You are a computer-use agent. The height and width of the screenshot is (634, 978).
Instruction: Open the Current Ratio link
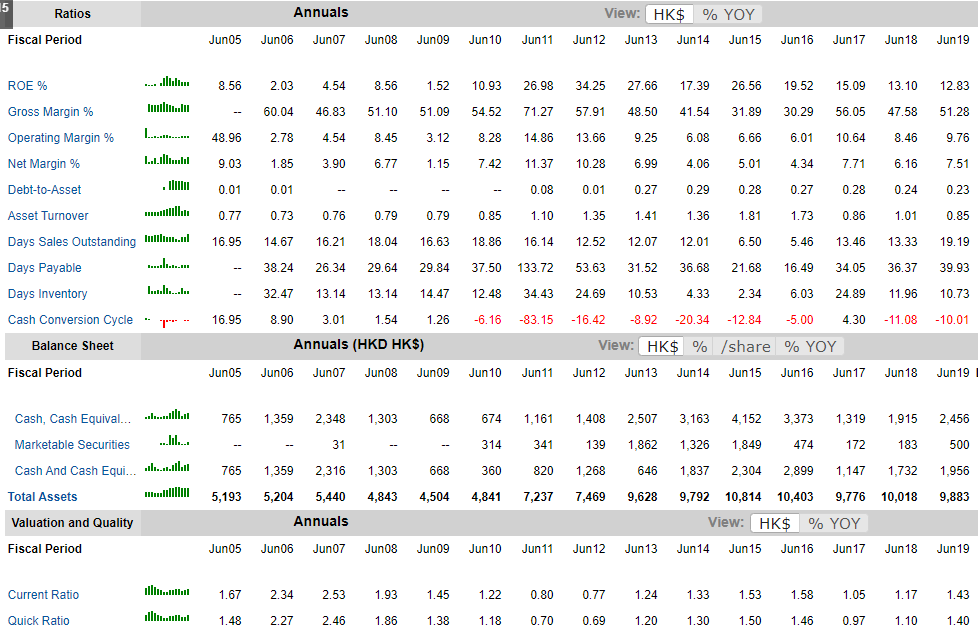(43, 595)
